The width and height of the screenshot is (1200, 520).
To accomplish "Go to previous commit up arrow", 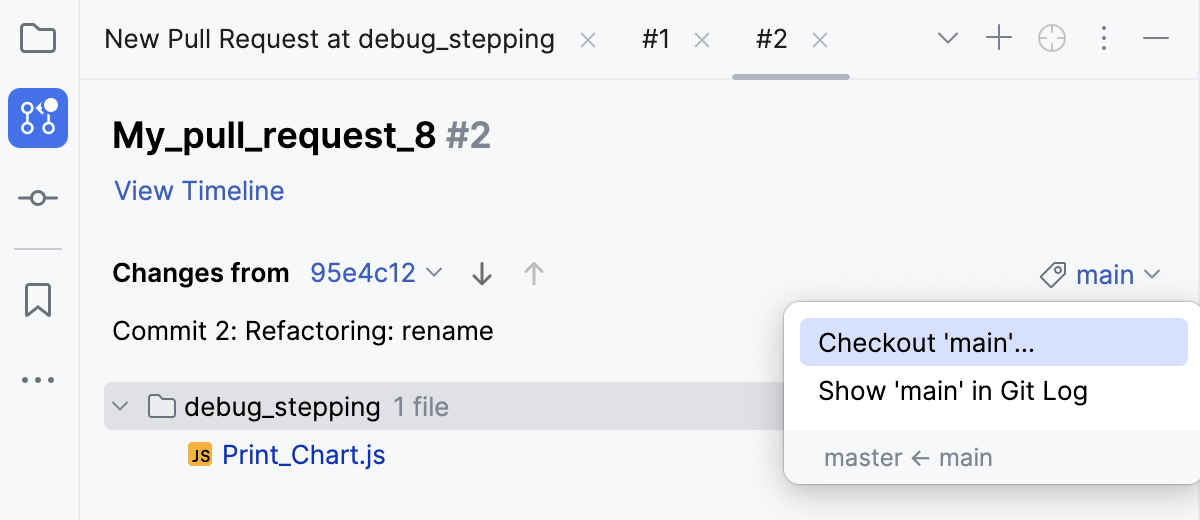I will (x=534, y=273).
